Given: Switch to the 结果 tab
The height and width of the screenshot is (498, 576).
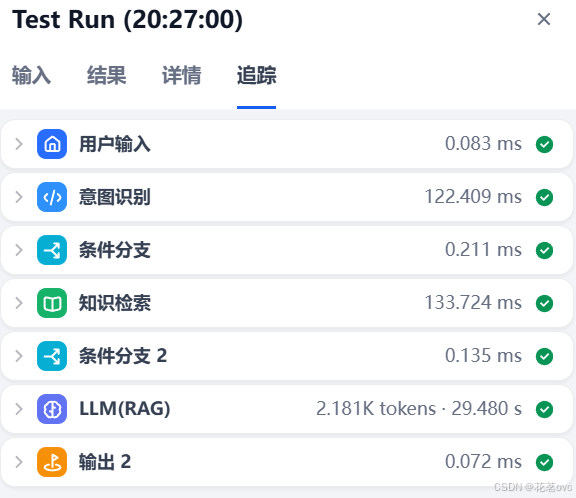Looking at the screenshot, I should click(x=107, y=75).
